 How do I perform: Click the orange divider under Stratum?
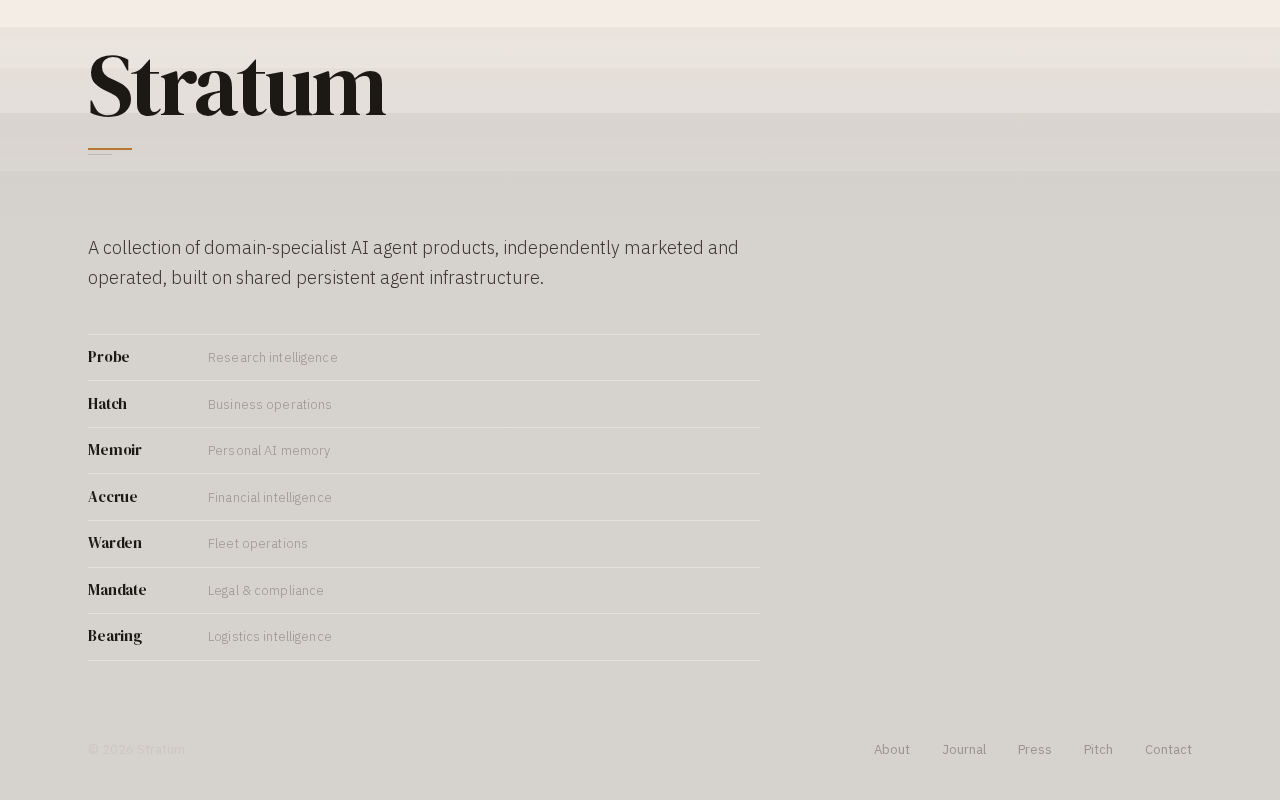click(110, 151)
